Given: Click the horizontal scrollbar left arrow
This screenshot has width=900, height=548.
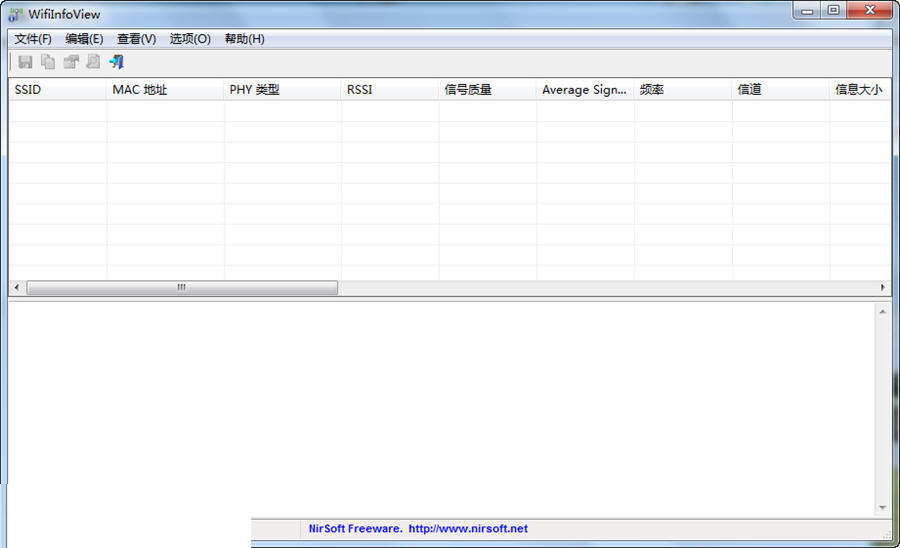Looking at the screenshot, I should pos(17,287).
